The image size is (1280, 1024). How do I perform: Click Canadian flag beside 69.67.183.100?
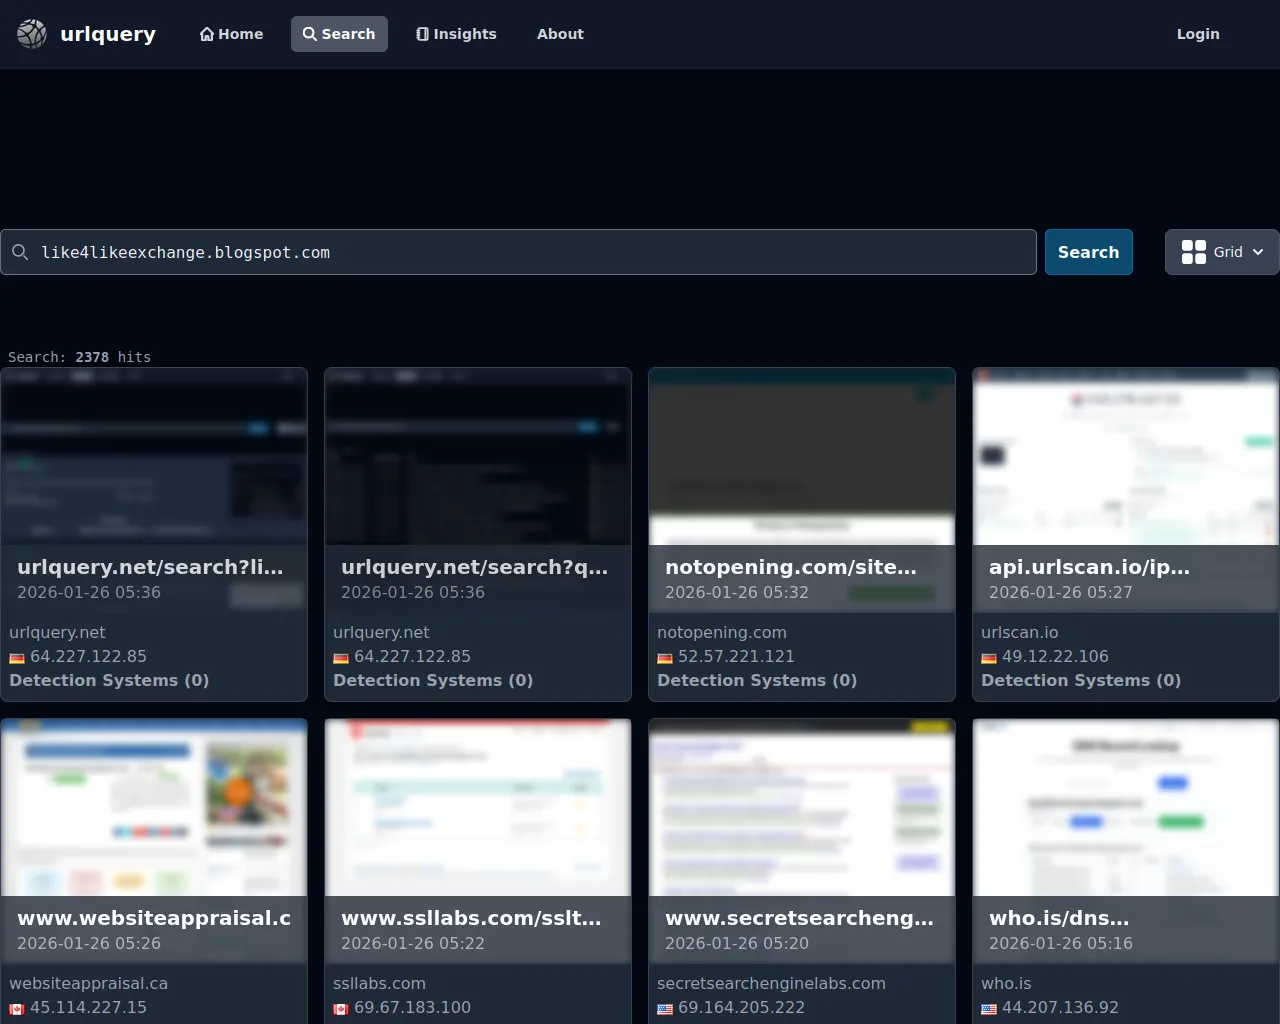pyautogui.click(x=341, y=1009)
